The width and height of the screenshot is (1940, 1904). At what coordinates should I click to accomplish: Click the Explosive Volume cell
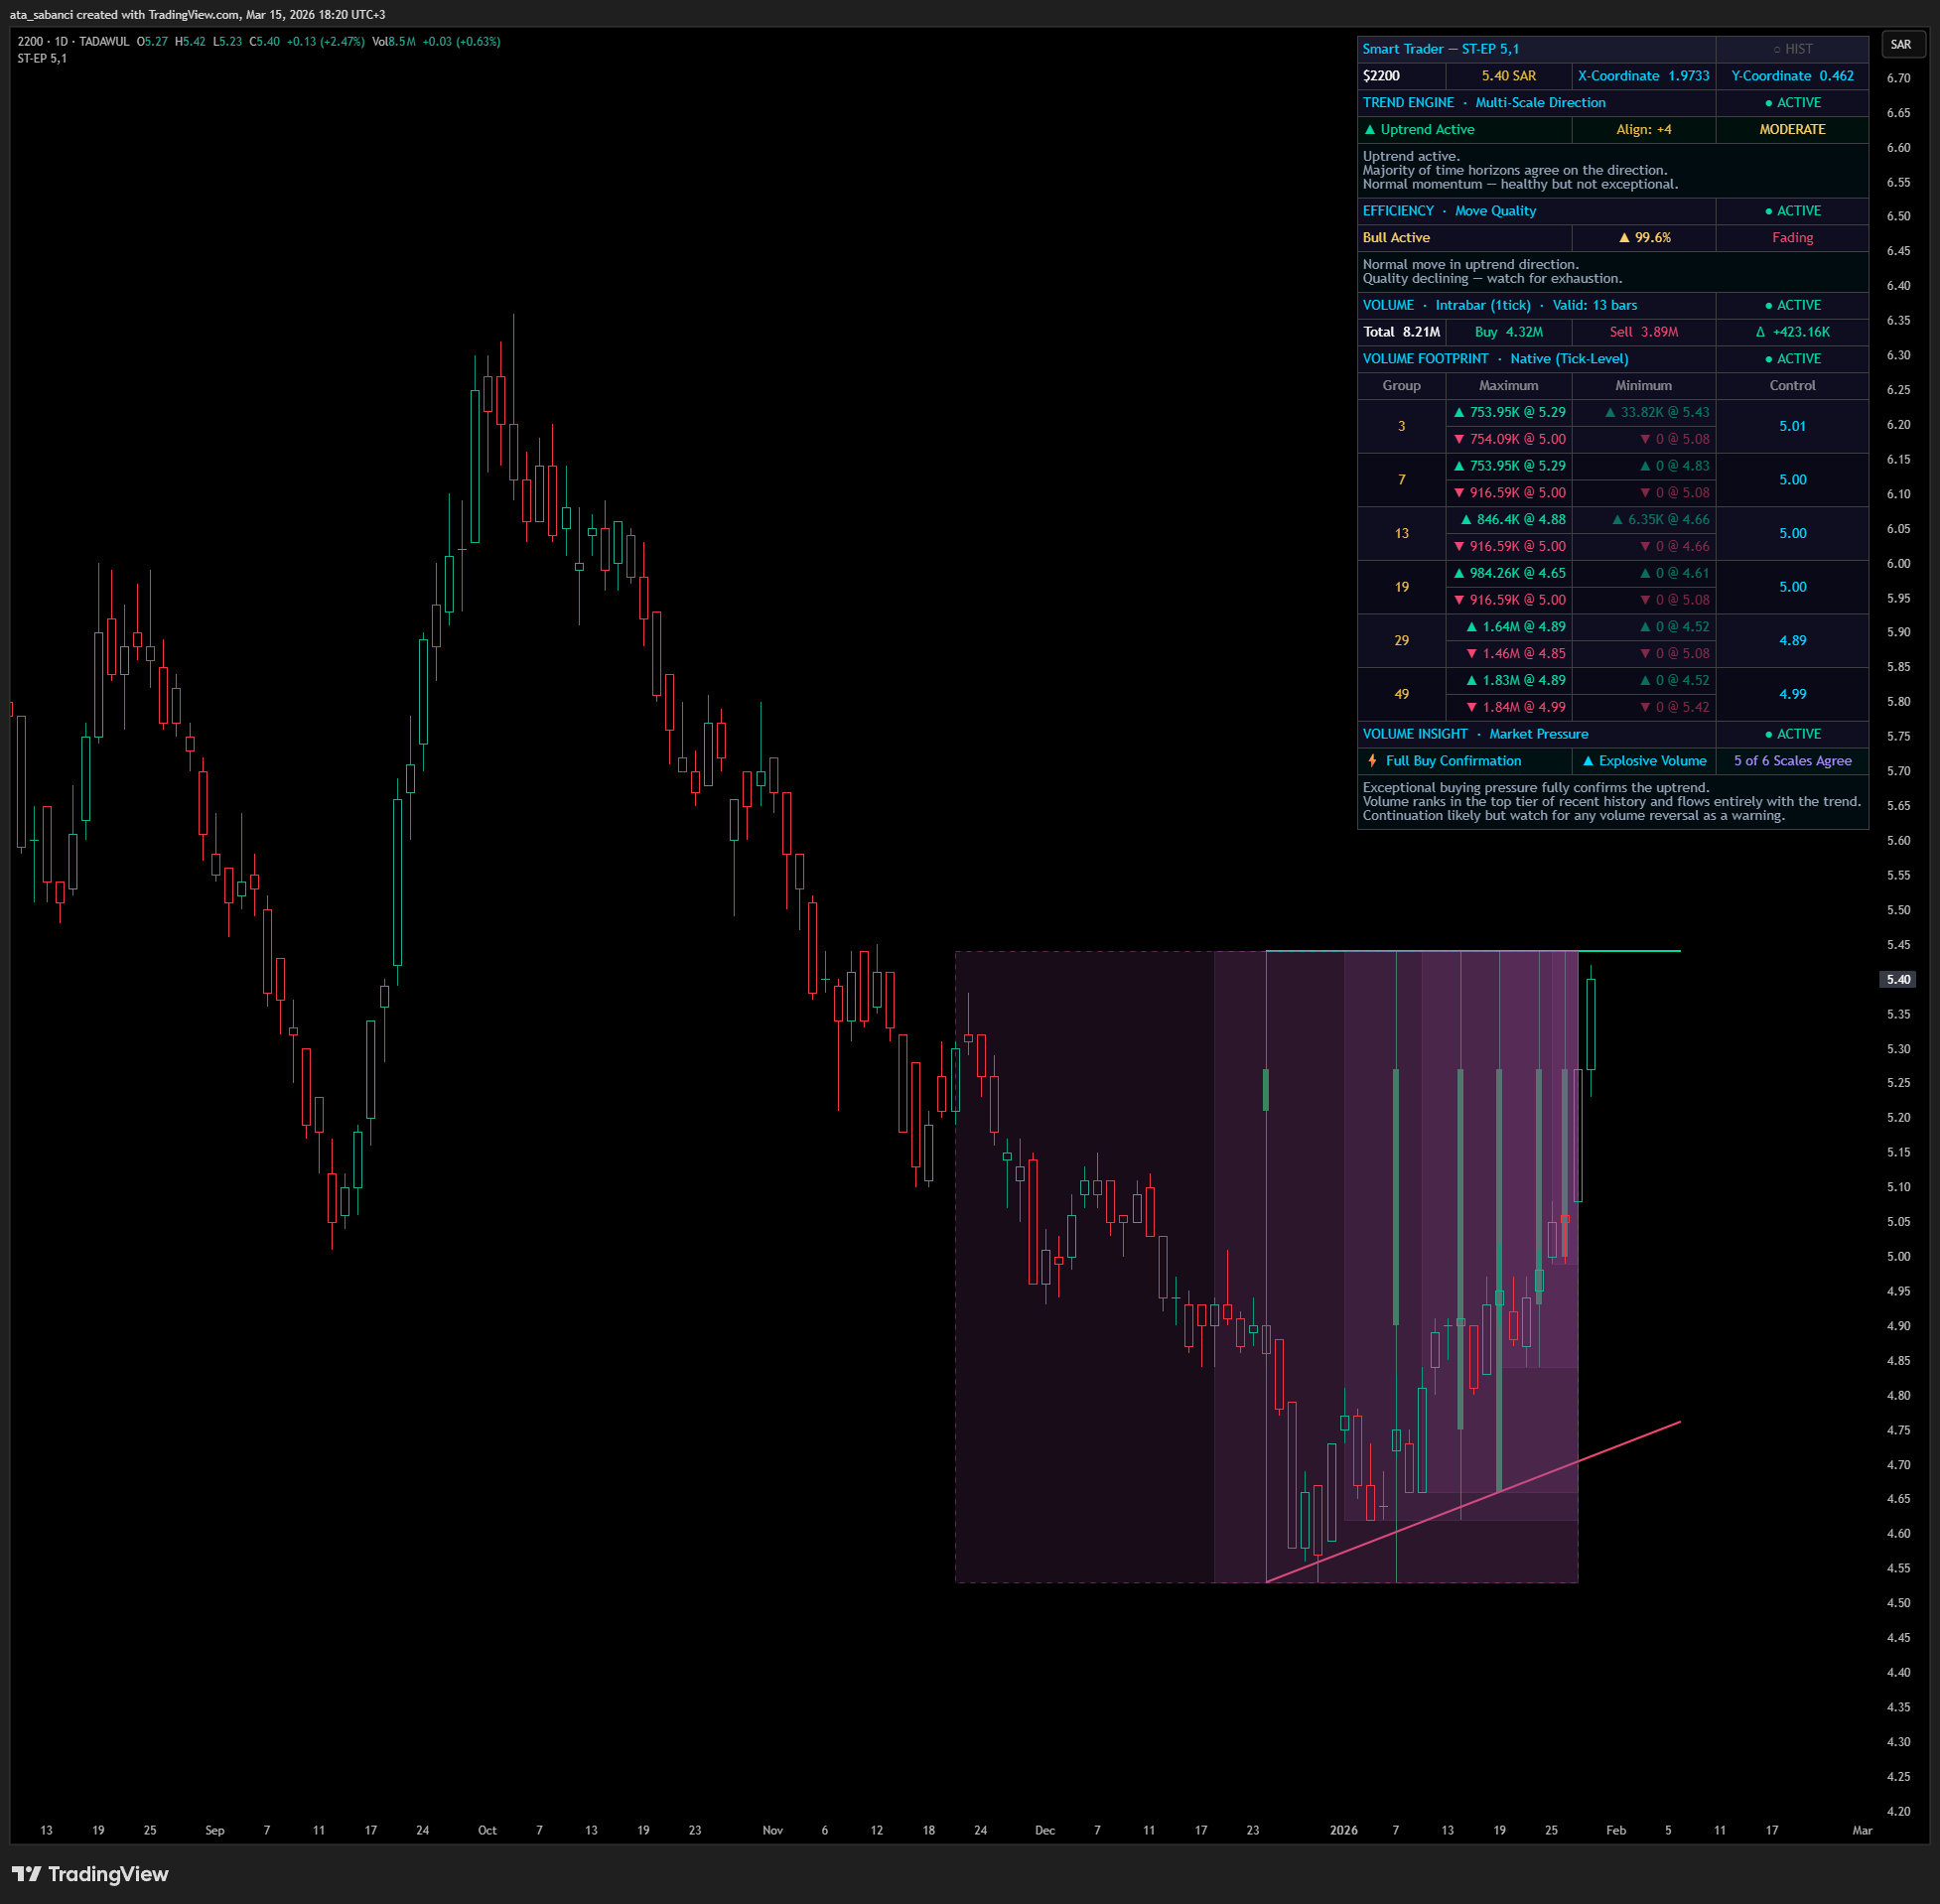point(1643,761)
